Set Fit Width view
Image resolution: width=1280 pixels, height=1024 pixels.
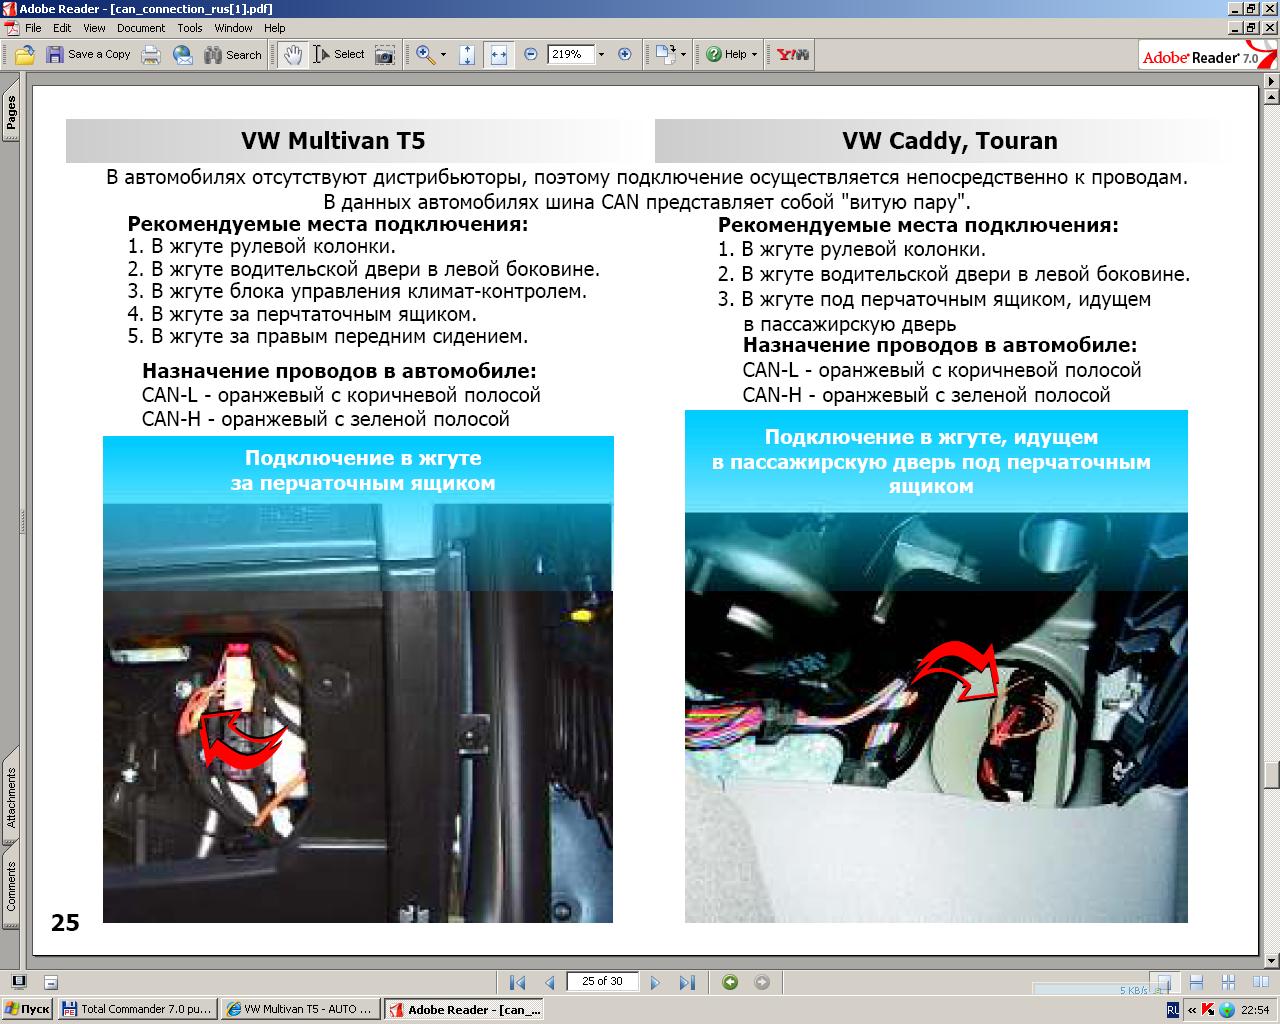(x=498, y=55)
